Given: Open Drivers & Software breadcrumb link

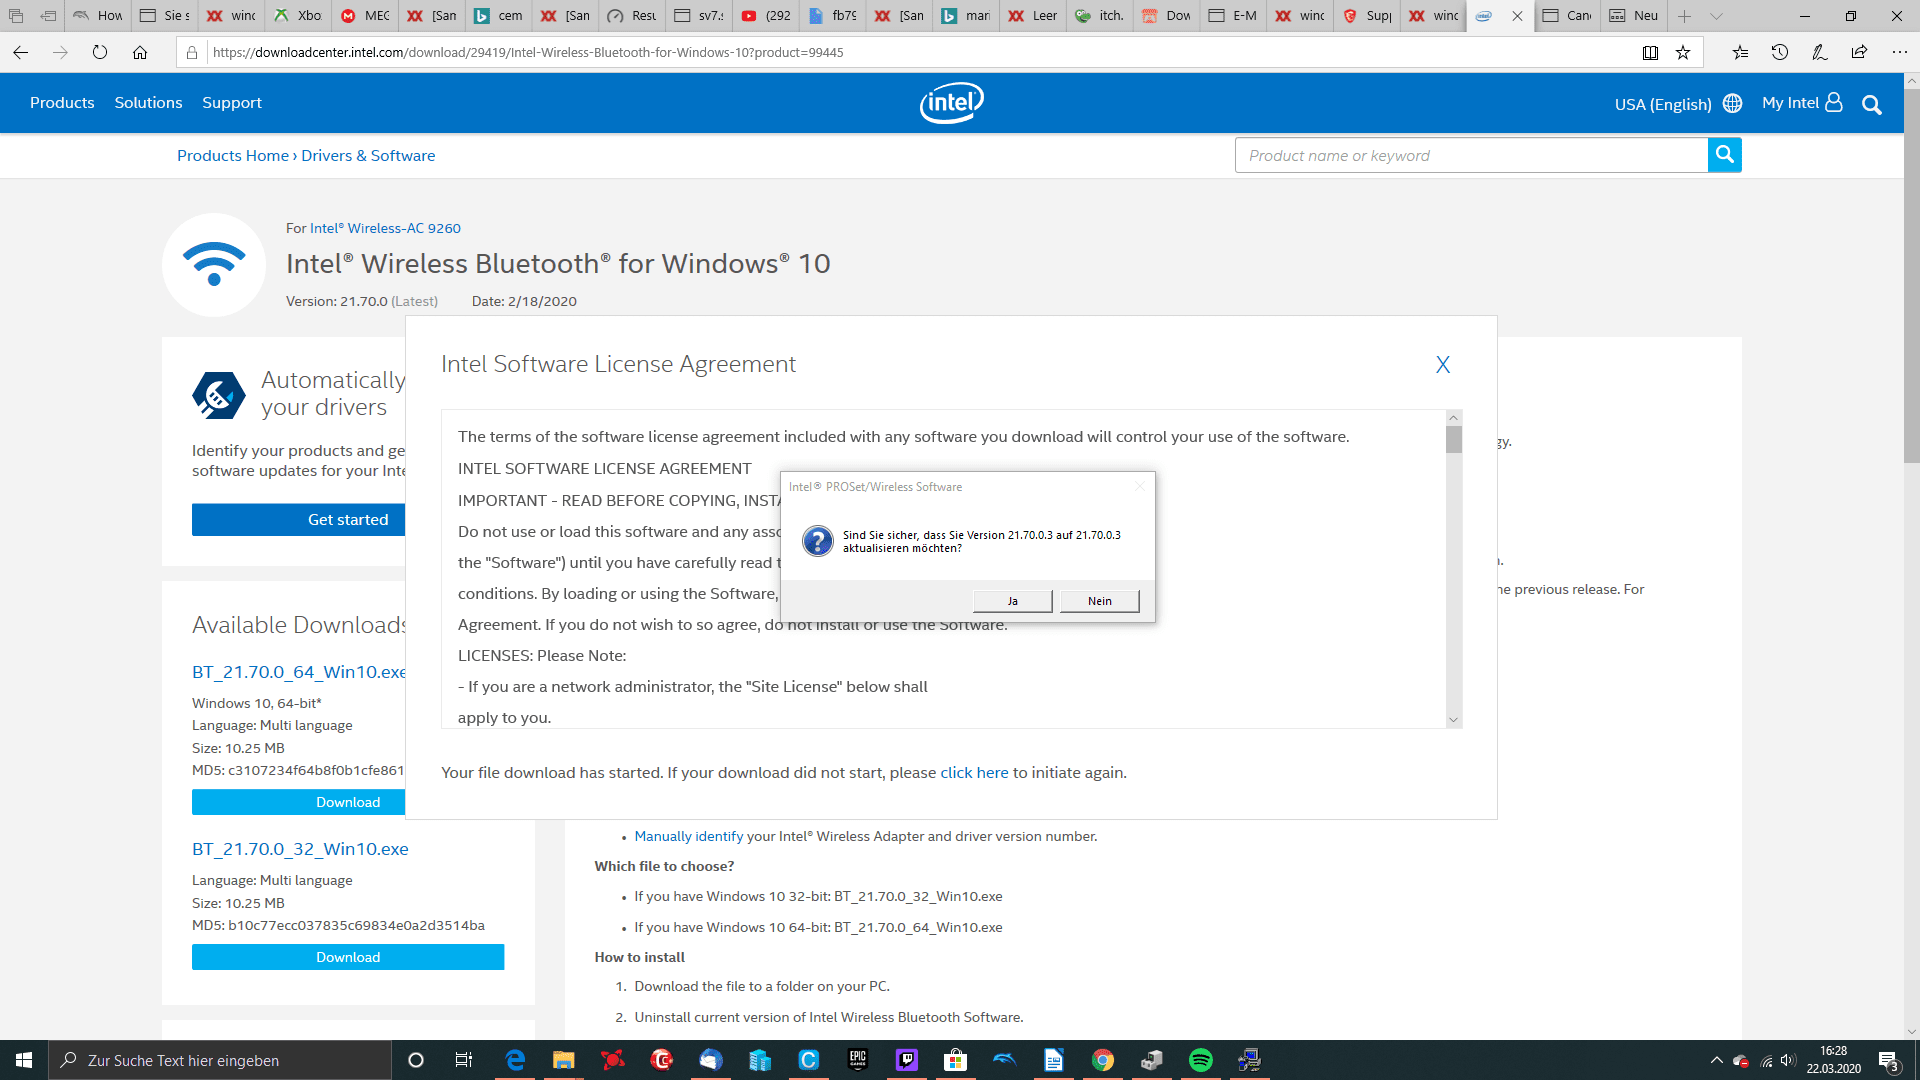Looking at the screenshot, I should (368, 156).
